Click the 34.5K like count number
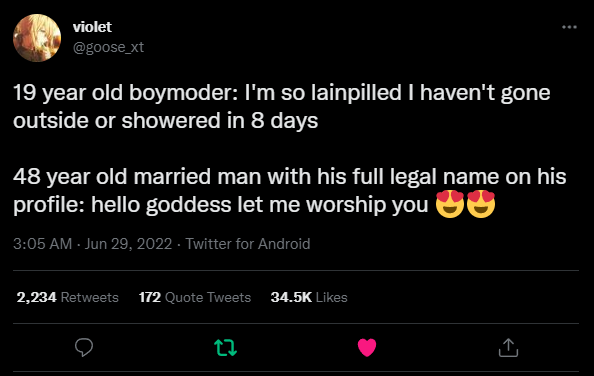Image resolution: width=594 pixels, height=376 pixels. [291, 297]
